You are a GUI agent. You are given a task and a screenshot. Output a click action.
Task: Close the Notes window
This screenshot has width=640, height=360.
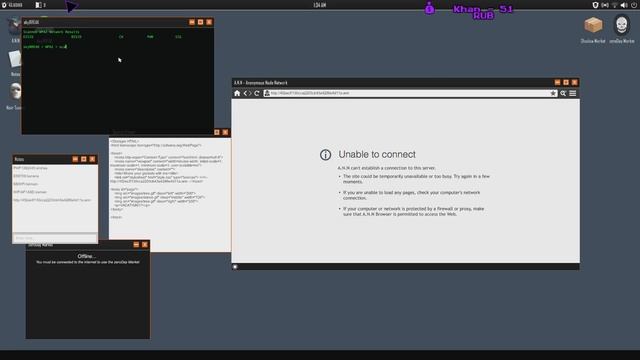pyautogui.click(x=92, y=159)
